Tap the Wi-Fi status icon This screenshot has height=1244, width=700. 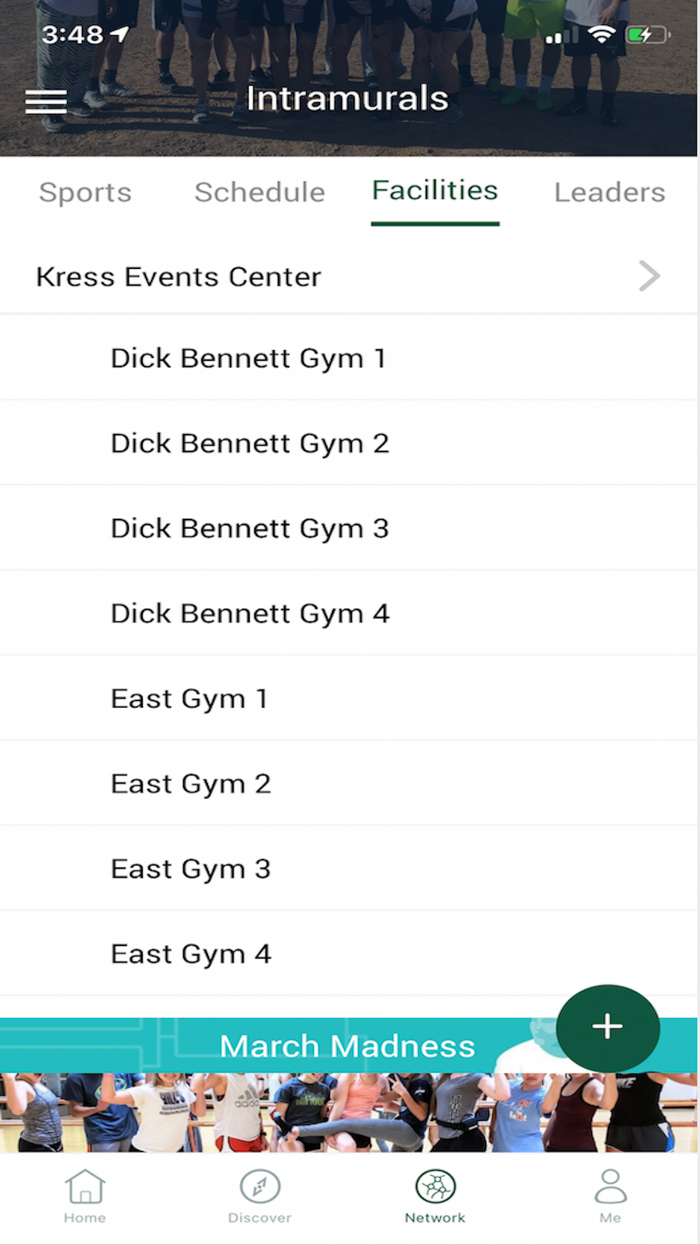click(x=601, y=35)
